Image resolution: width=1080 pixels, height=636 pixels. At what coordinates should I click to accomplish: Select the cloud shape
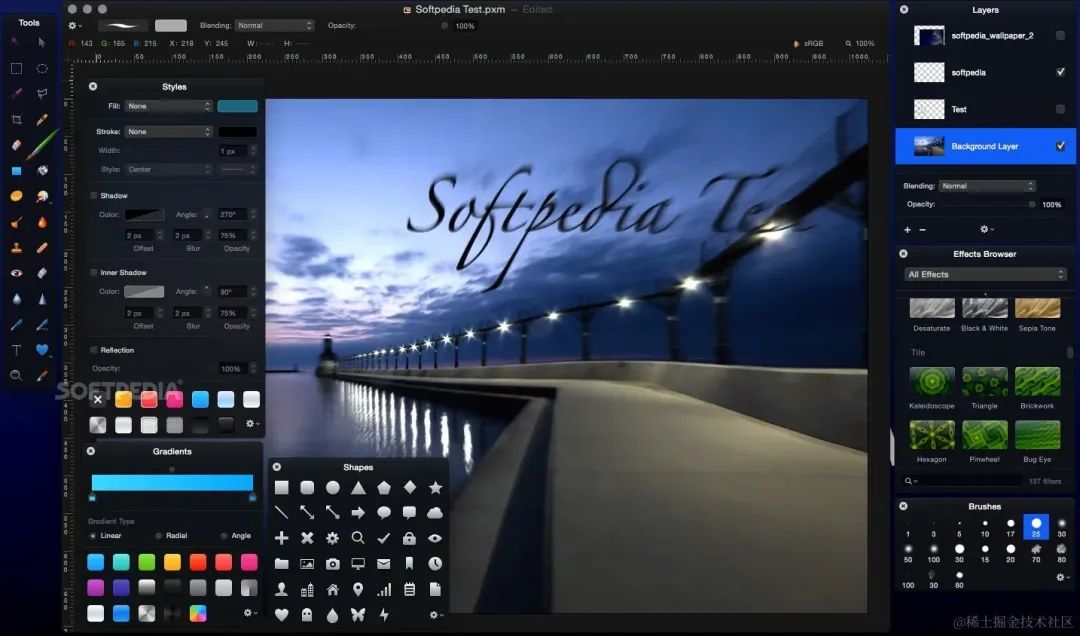pos(435,513)
